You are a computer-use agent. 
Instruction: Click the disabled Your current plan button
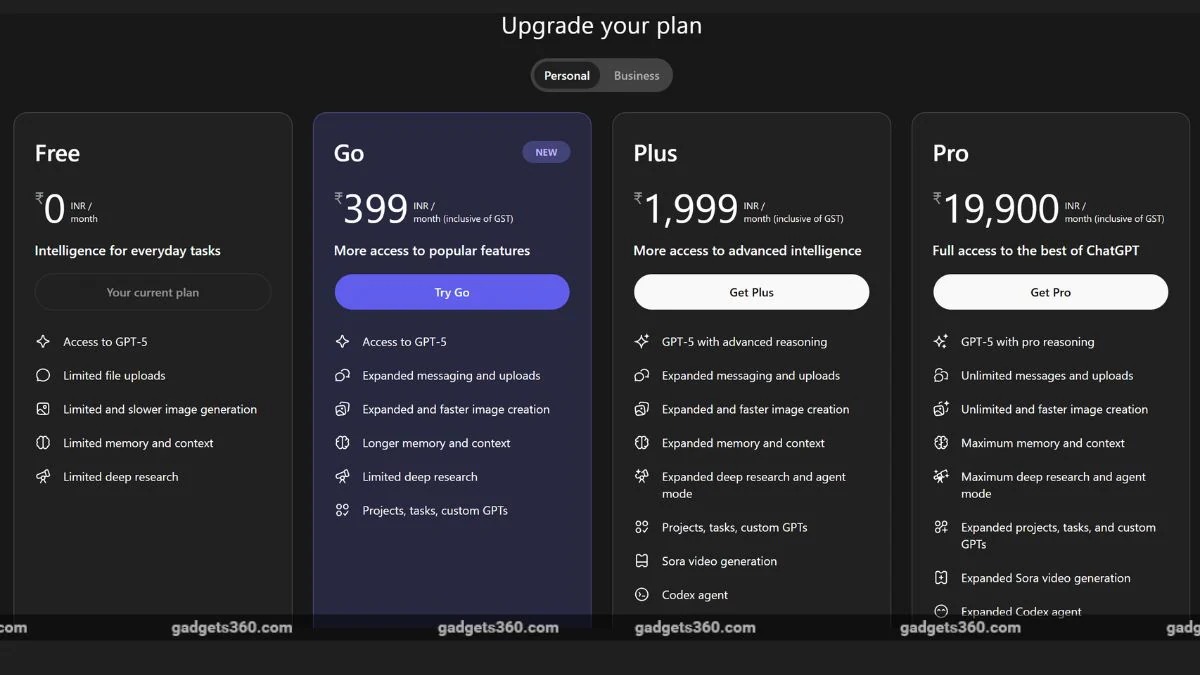pyautogui.click(x=153, y=293)
